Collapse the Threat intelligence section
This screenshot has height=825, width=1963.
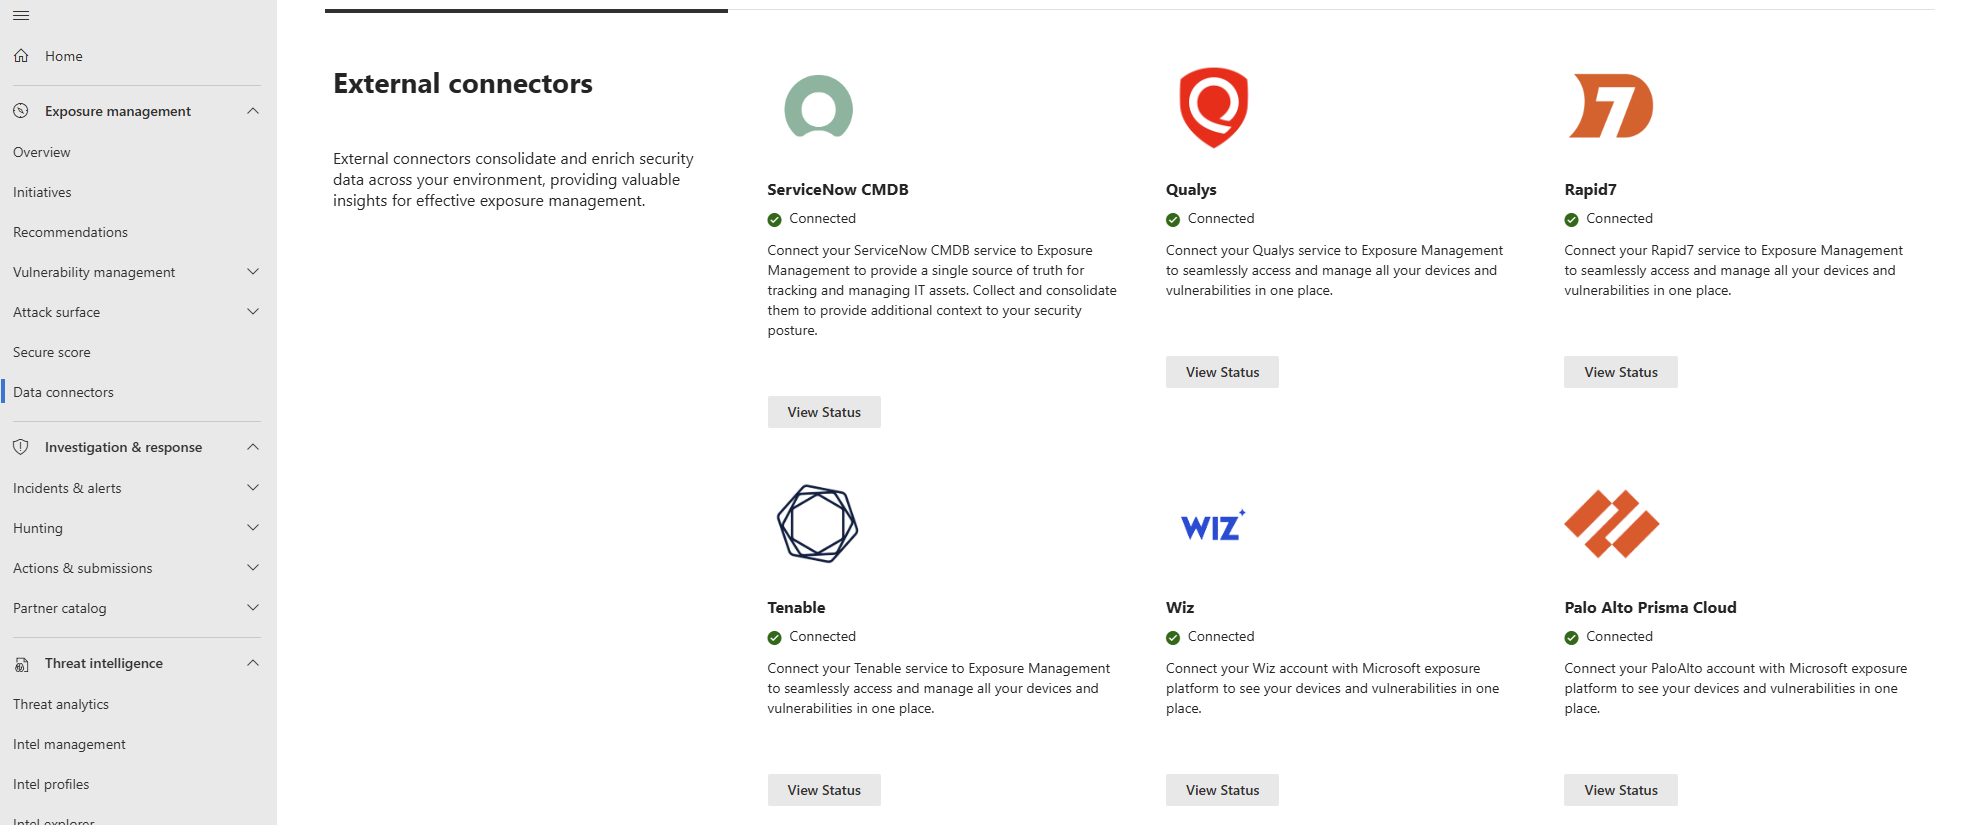pos(253,663)
